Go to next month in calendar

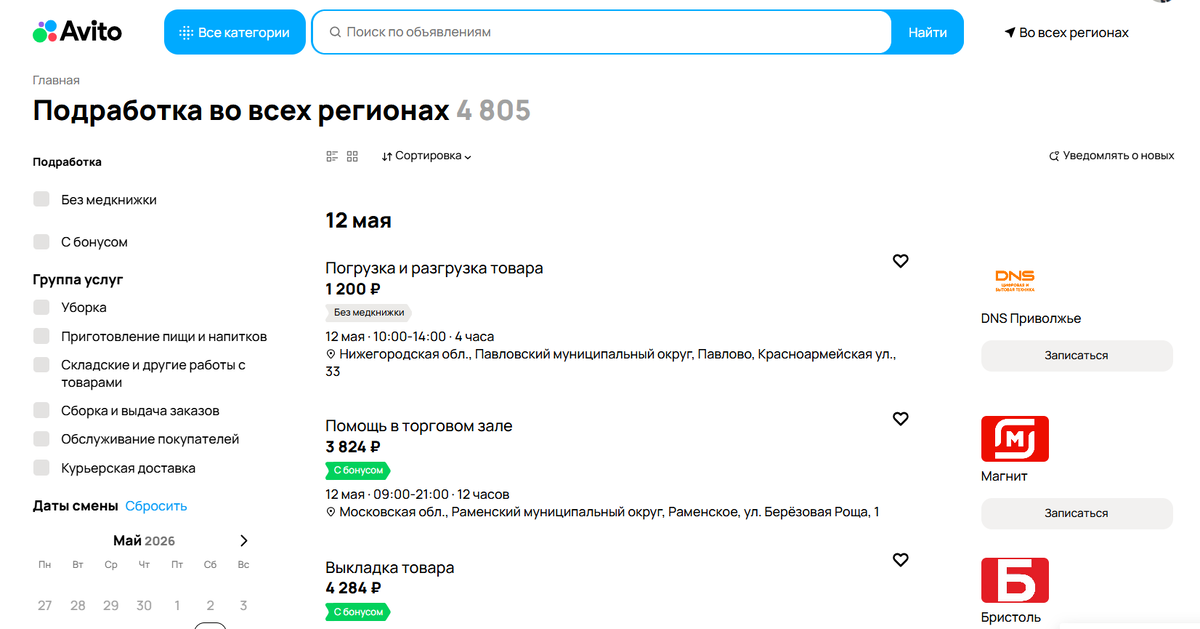(x=244, y=541)
